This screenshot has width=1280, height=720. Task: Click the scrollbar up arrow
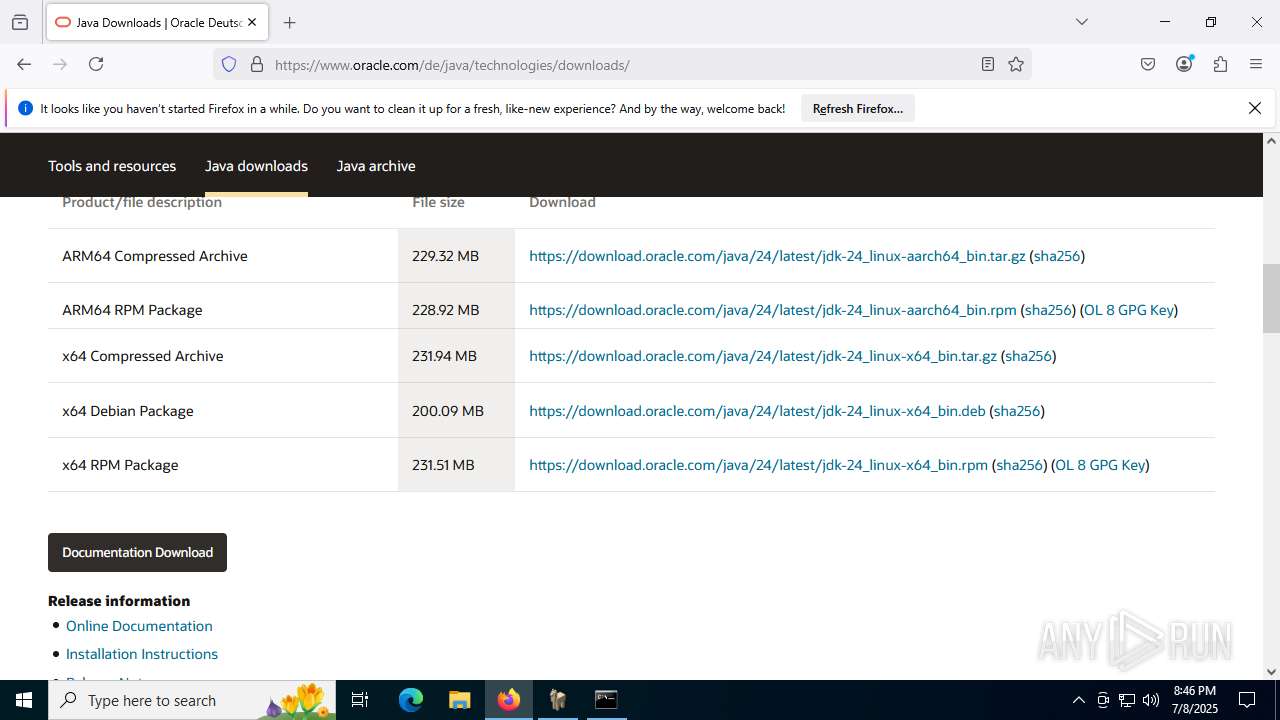point(1271,141)
